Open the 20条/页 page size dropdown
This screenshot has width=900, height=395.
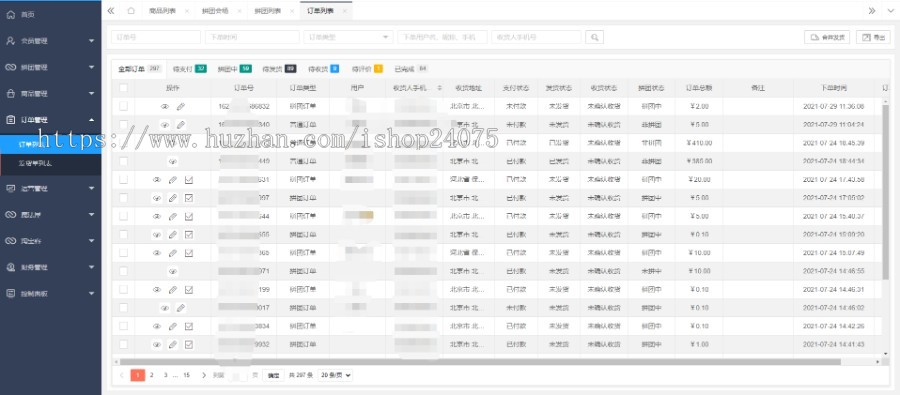coord(335,375)
